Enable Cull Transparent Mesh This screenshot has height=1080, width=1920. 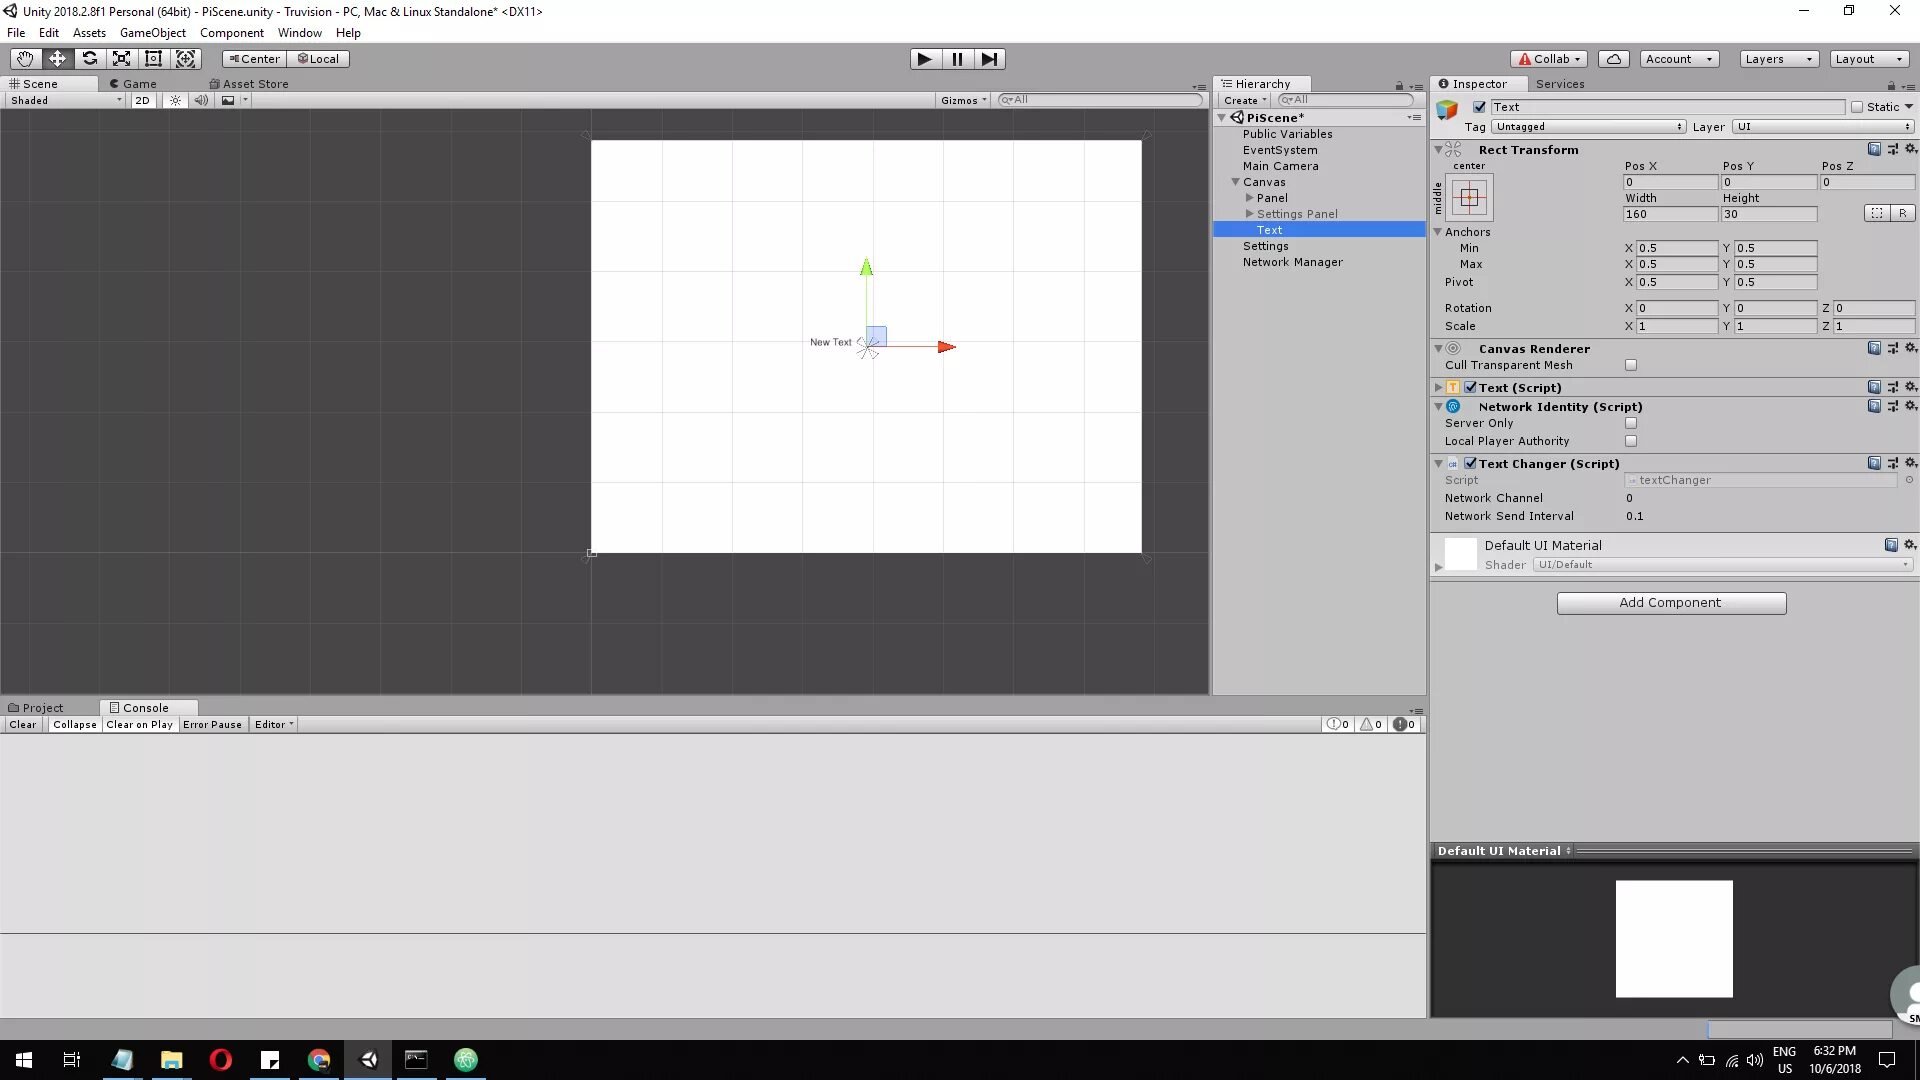[1631, 365]
